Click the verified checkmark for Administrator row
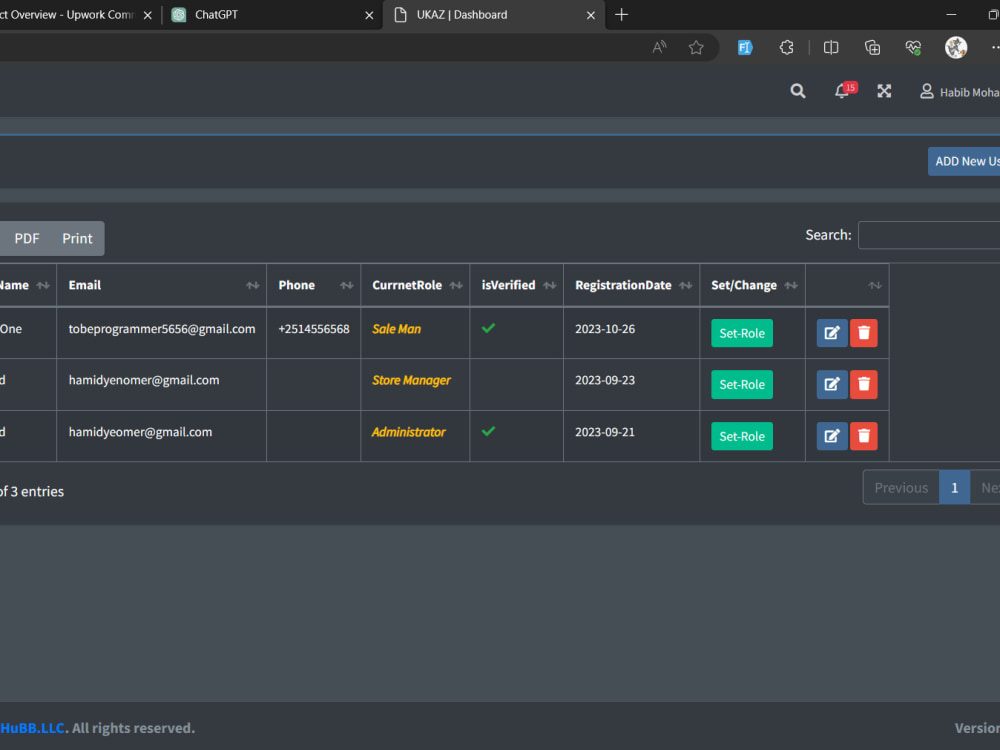Image resolution: width=1000 pixels, height=750 pixels. [489, 431]
